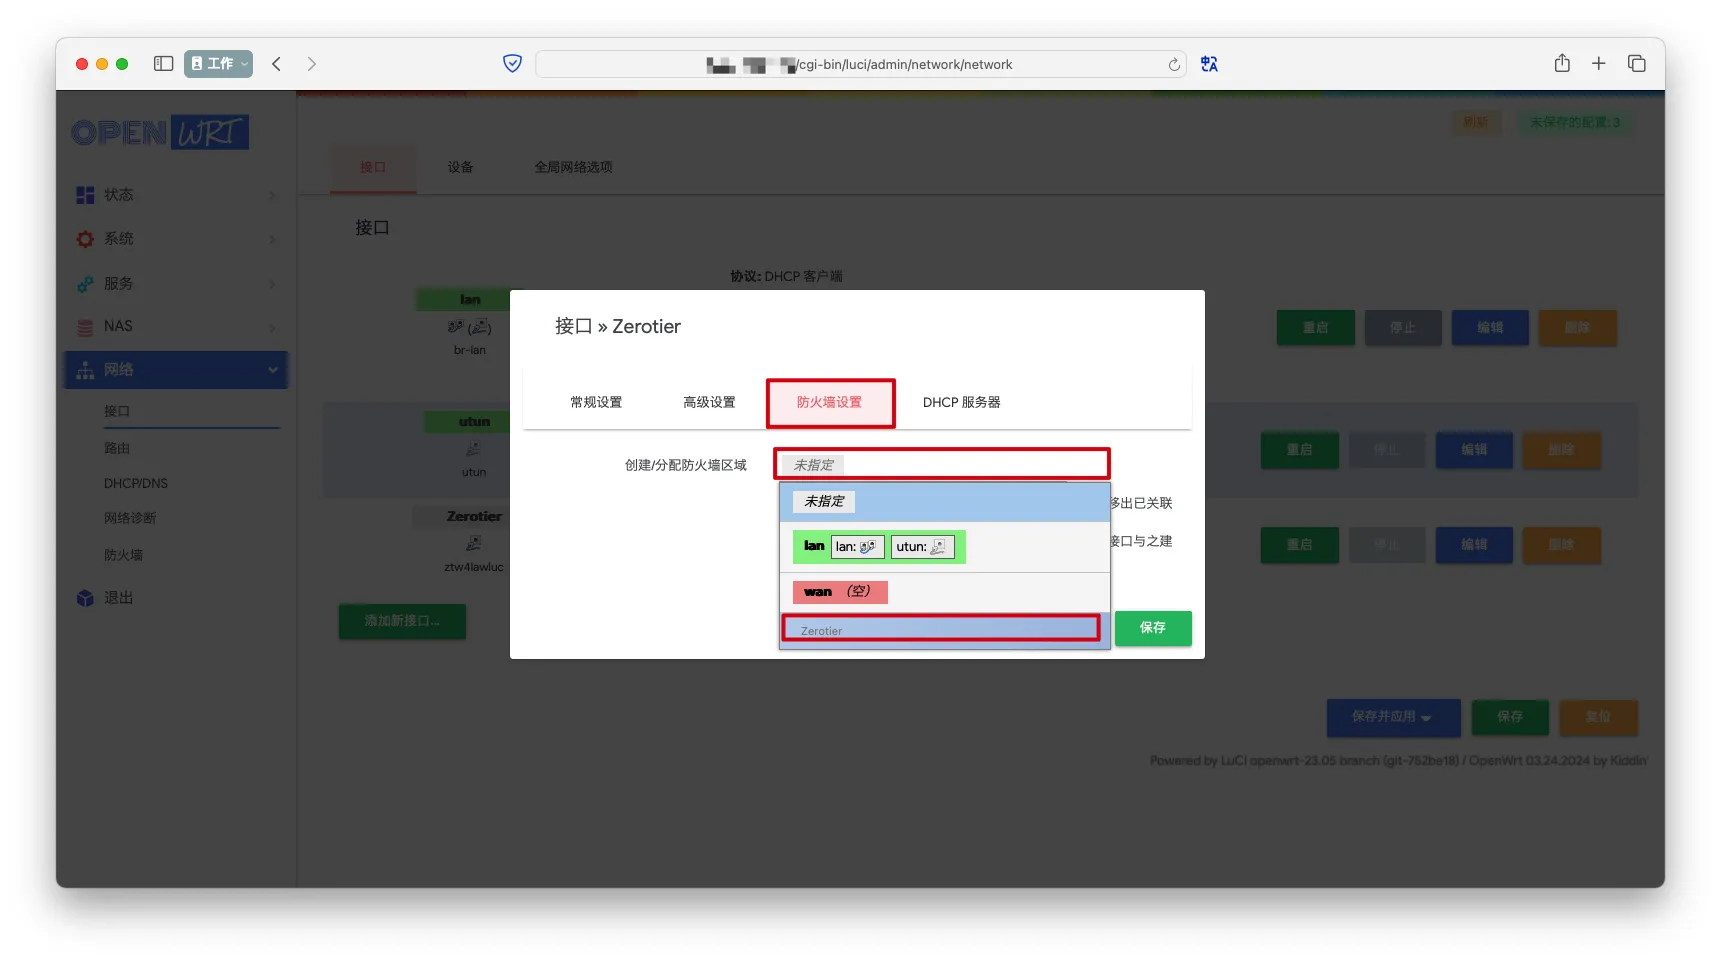
Task: Click the Zerotier custom zone input field
Action: [x=940, y=630]
